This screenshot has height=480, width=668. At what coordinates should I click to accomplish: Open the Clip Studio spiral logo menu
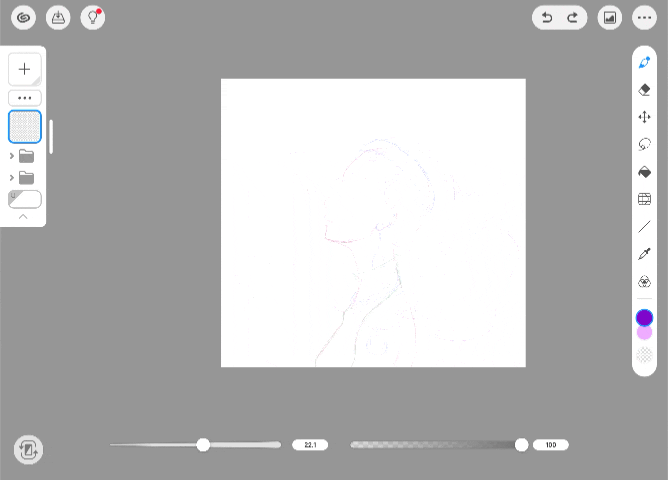point(23,18)
